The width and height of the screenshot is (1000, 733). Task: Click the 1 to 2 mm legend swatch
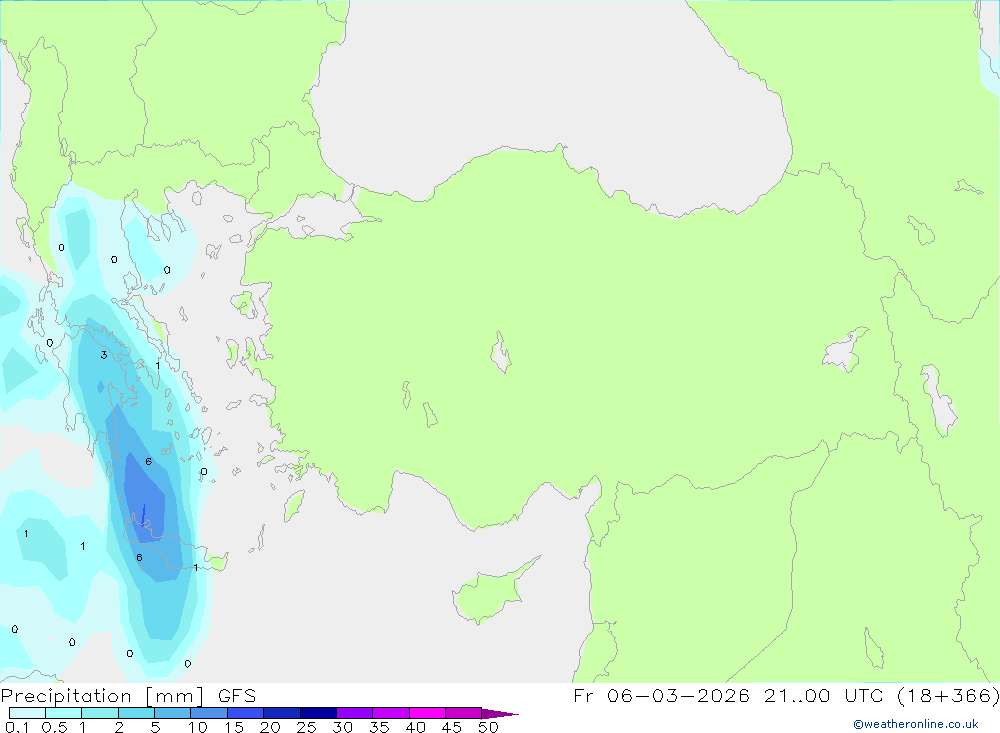tap(100, 713)
